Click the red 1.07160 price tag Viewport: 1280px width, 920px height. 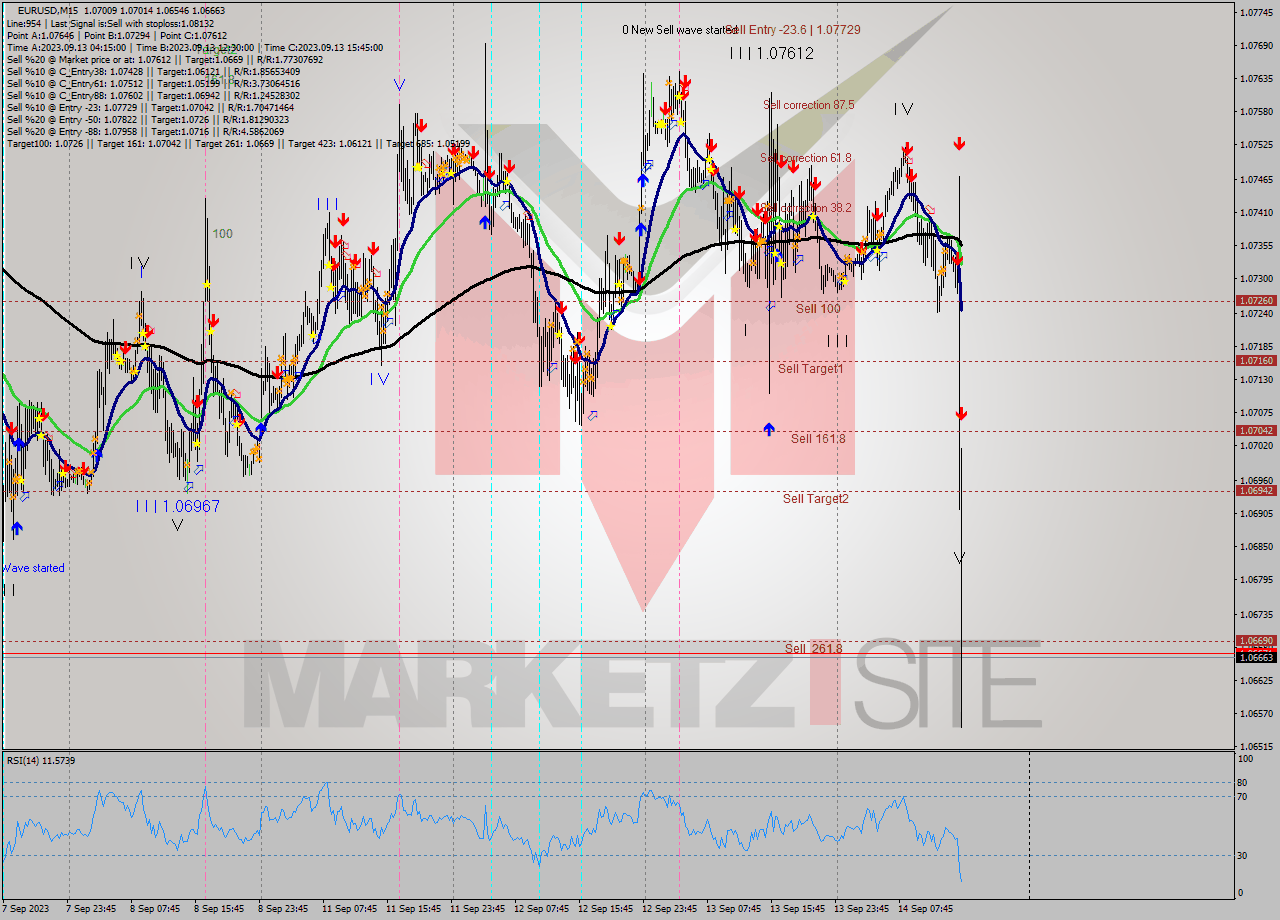coord(1256,360)
